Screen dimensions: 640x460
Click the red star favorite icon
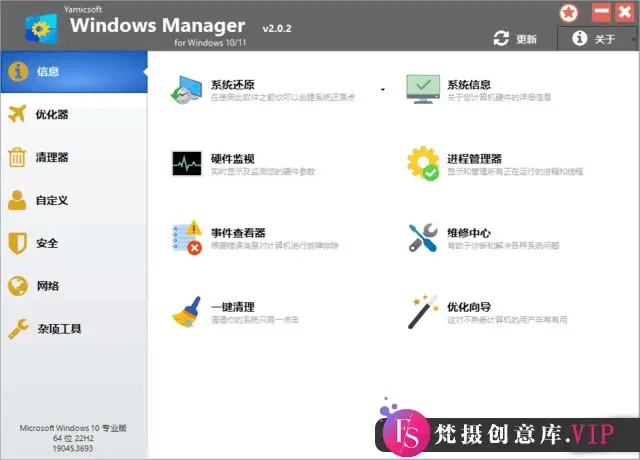(x=569, y=13)
